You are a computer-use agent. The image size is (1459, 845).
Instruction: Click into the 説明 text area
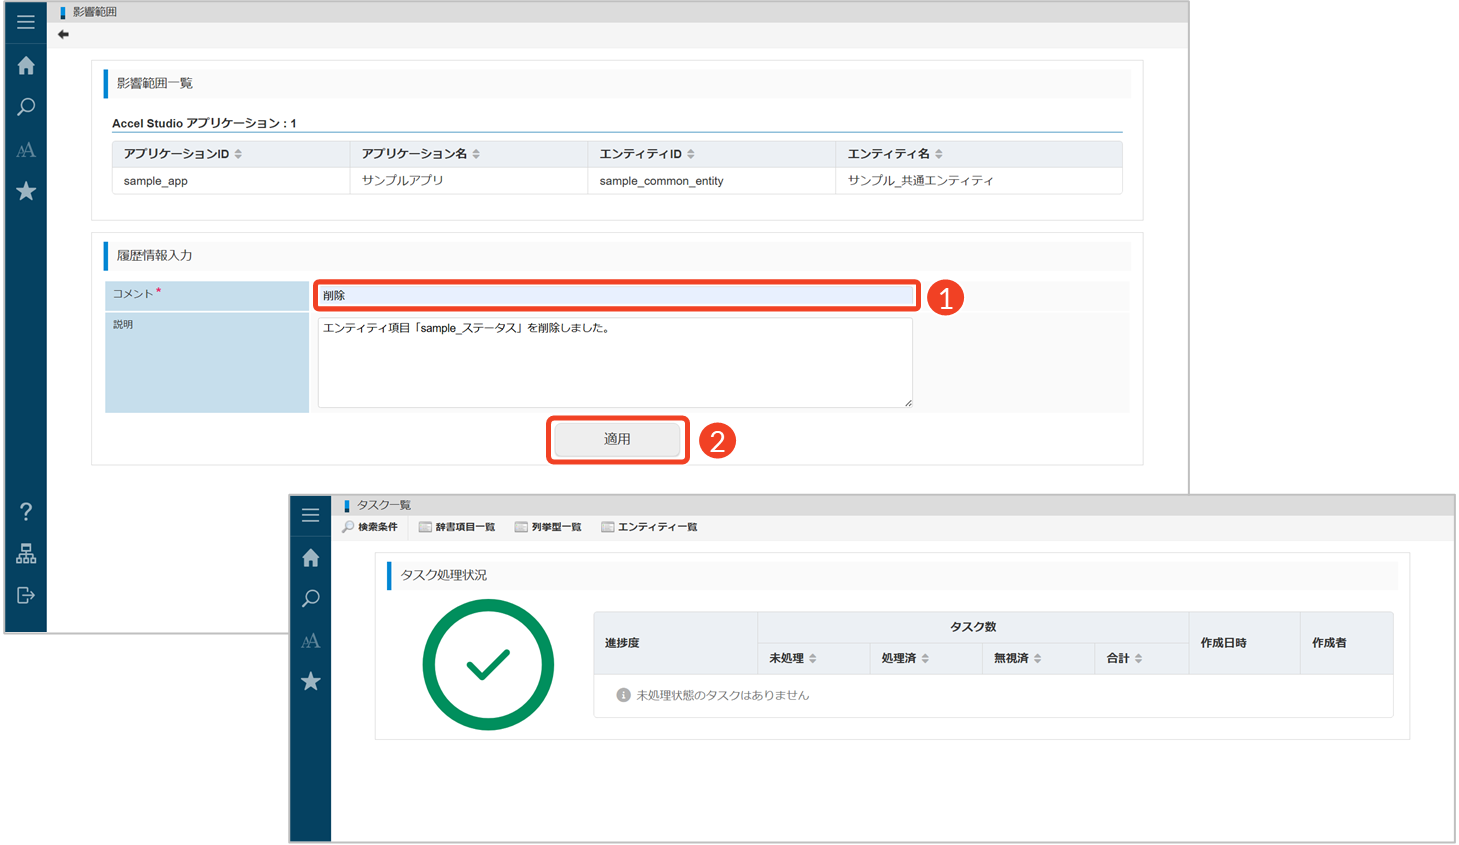[614, 362]
